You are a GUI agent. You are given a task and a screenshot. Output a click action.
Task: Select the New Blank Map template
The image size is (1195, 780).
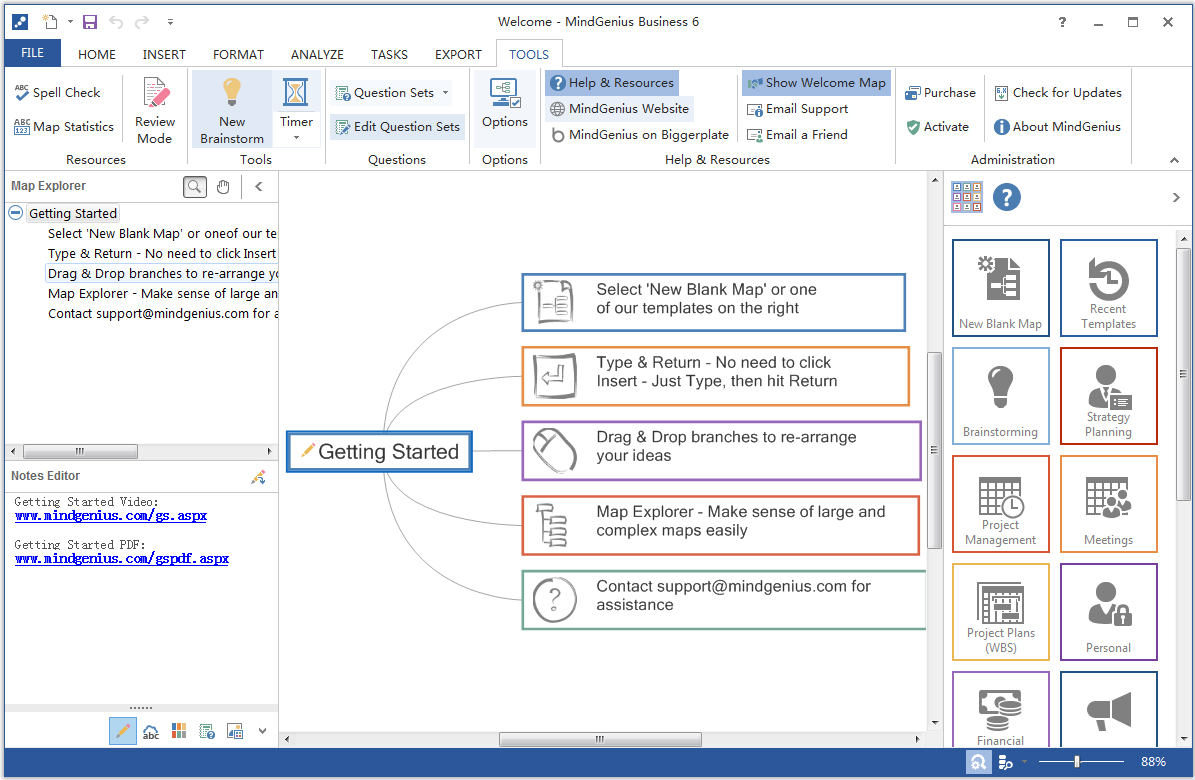coord(1001,288)
